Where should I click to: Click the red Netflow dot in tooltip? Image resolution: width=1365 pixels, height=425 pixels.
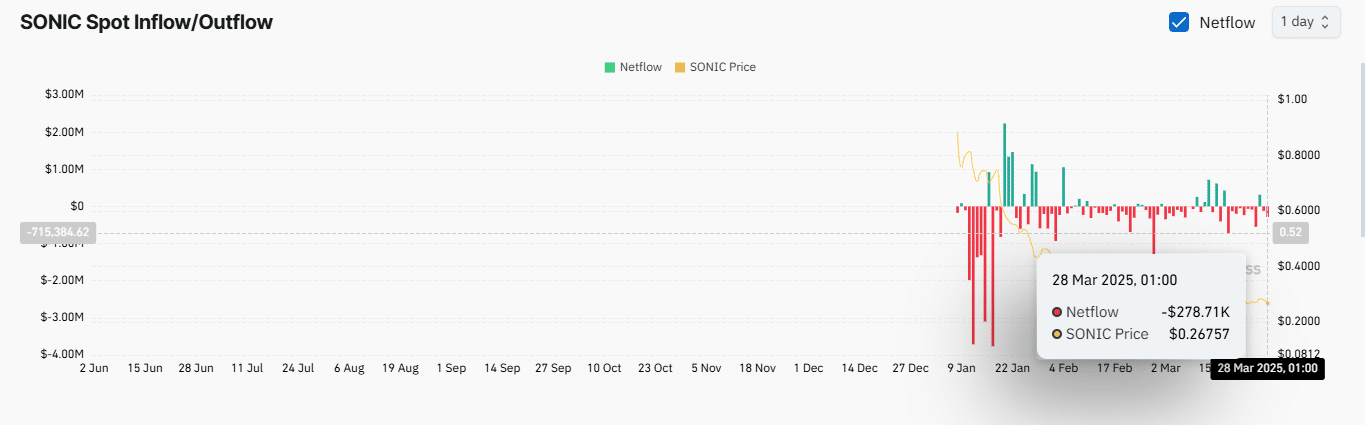click(1057, 312)
